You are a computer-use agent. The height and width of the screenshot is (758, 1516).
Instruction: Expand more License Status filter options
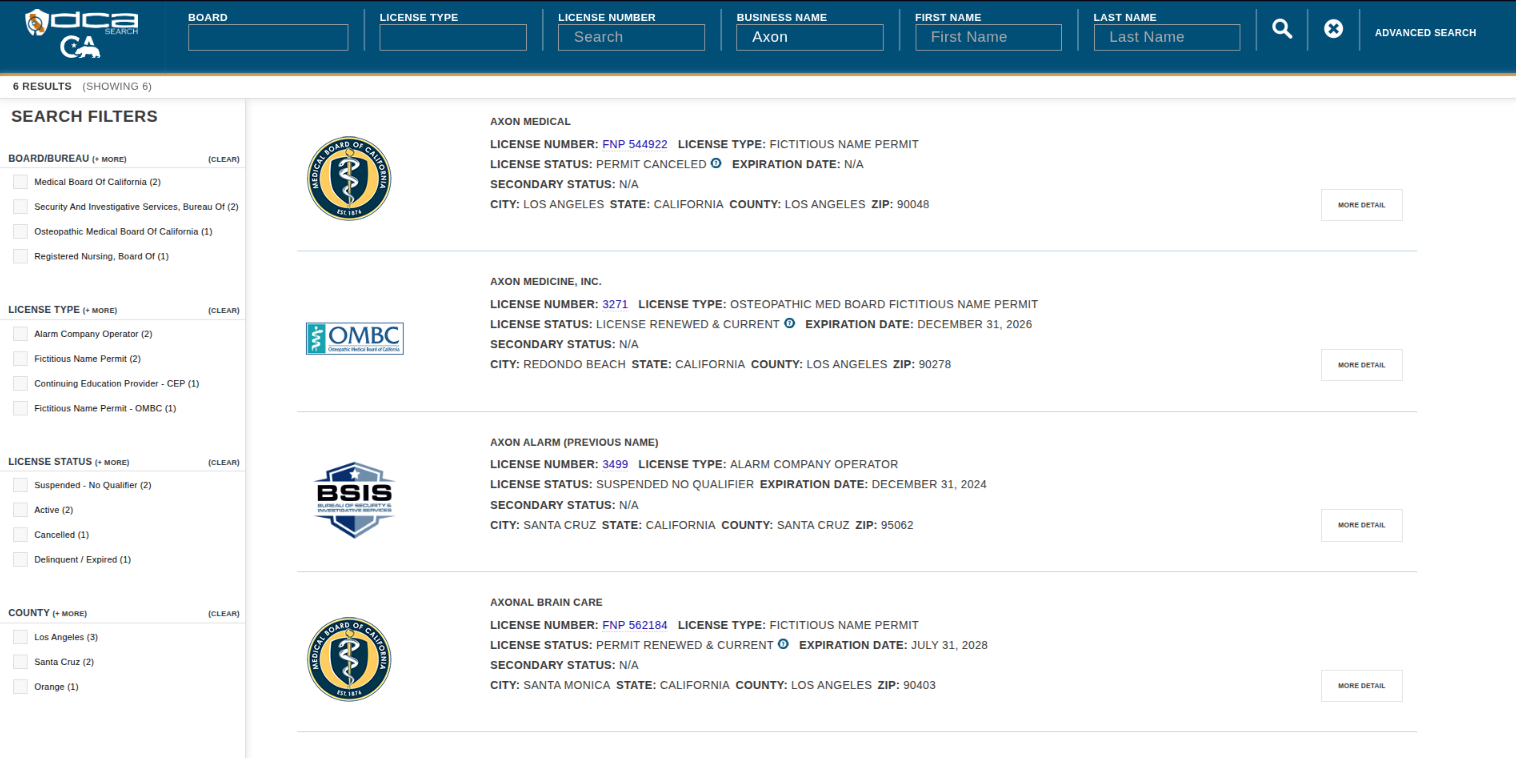112,463
